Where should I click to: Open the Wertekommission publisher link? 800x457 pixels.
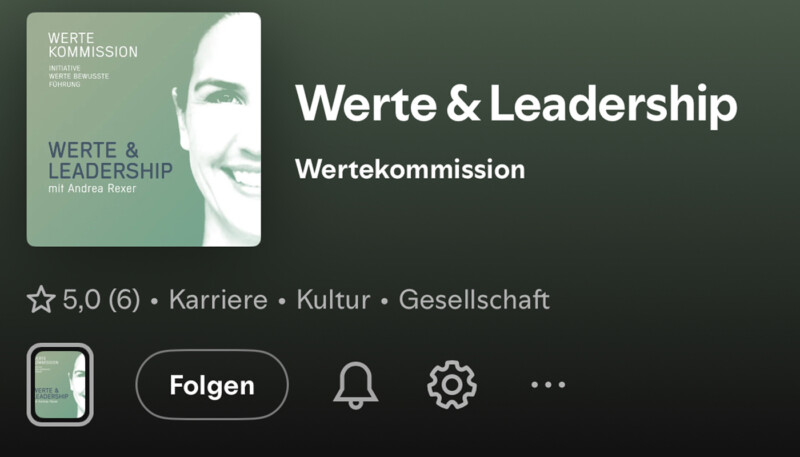pos(410,169)
